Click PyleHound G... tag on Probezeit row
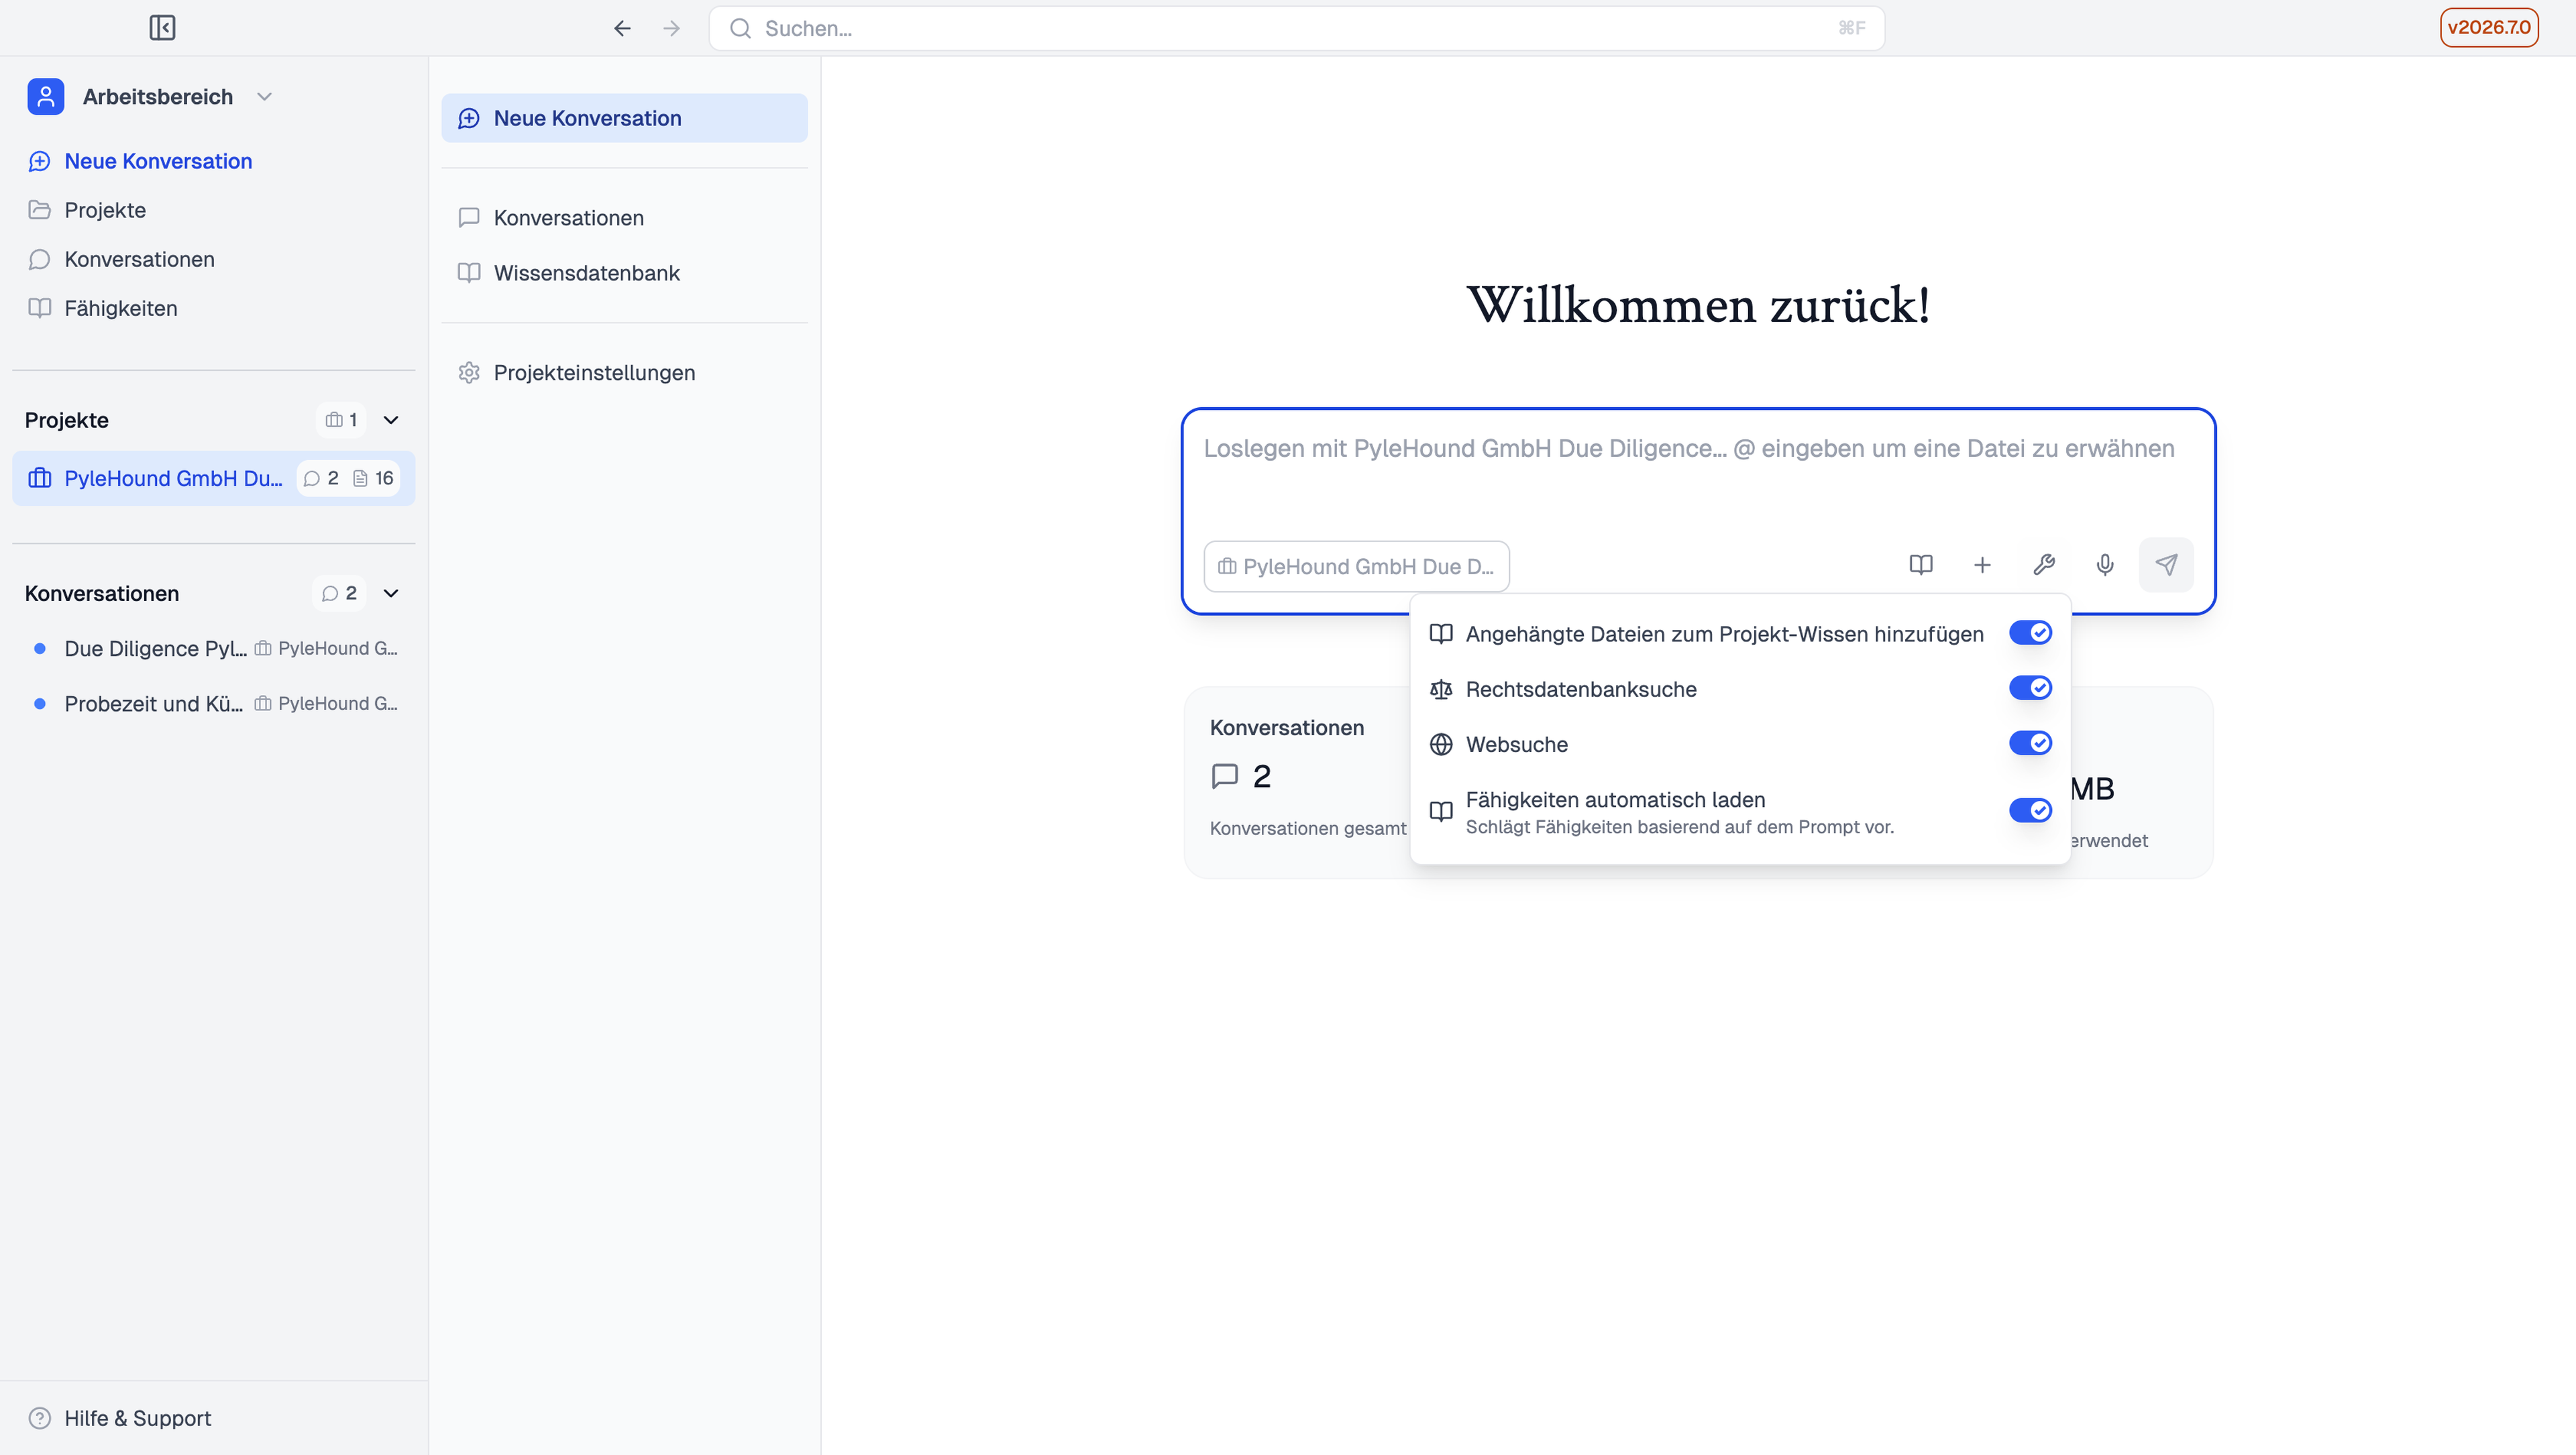The image size is (2576, 1455). tap(326, 704)
